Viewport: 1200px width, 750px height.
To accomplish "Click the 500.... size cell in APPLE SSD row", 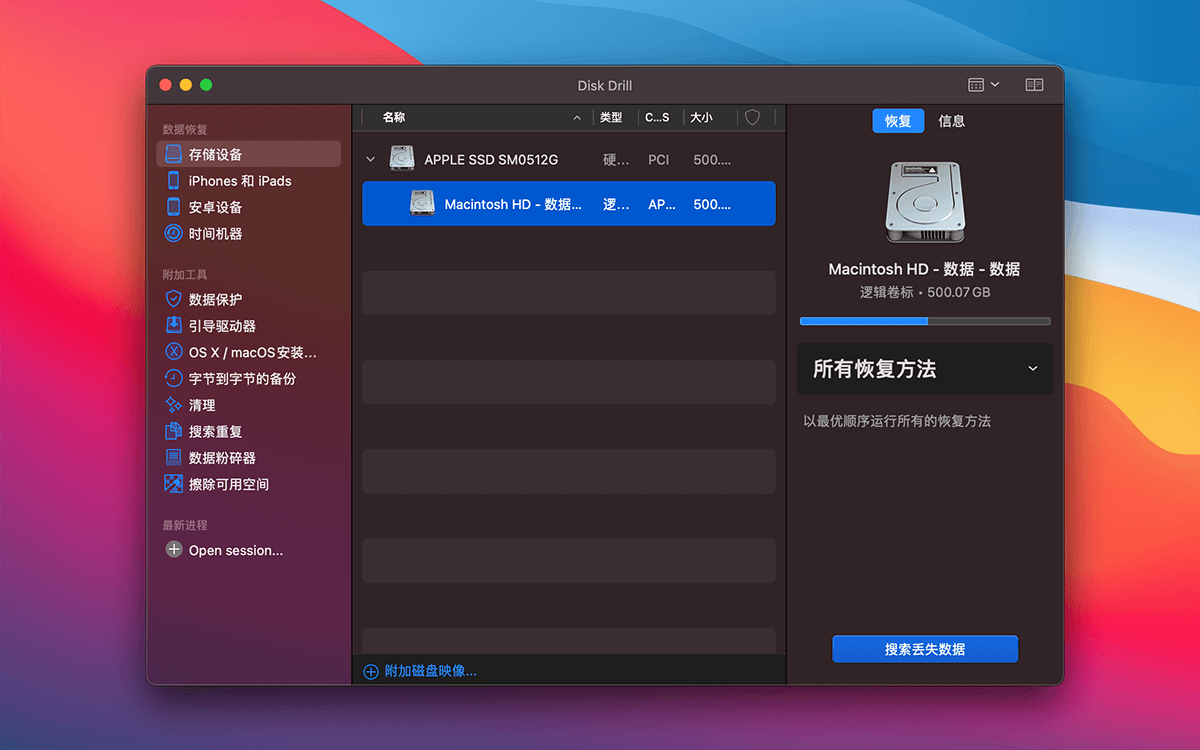I will [x=712, y=160].
